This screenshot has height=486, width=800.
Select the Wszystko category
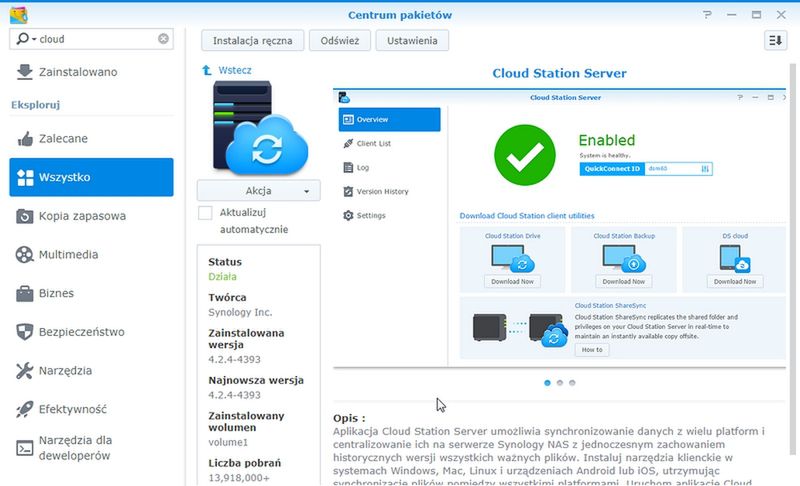91,177
